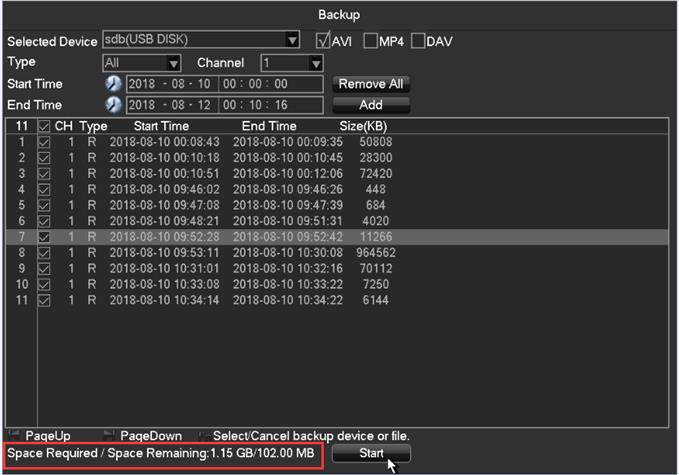Image resolution: width=679 pixels, height=475 pixels.
Task: Uncheck the checkbox for file row 8
Action: [43, 253]
